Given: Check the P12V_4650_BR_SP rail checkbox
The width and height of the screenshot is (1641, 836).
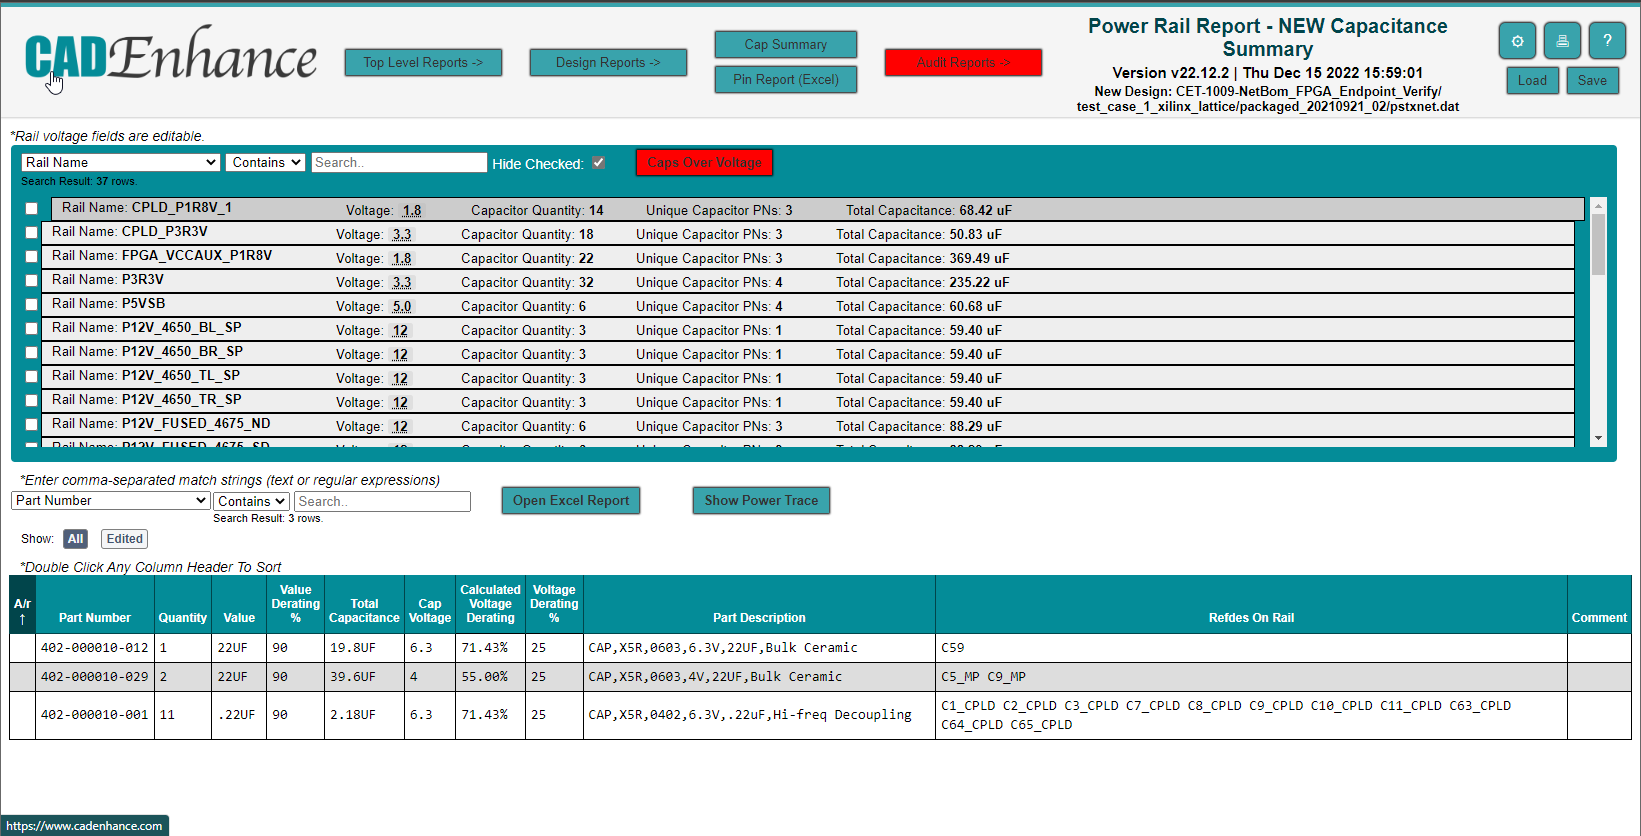Looking at the screenshot, I should pos(32,353).
